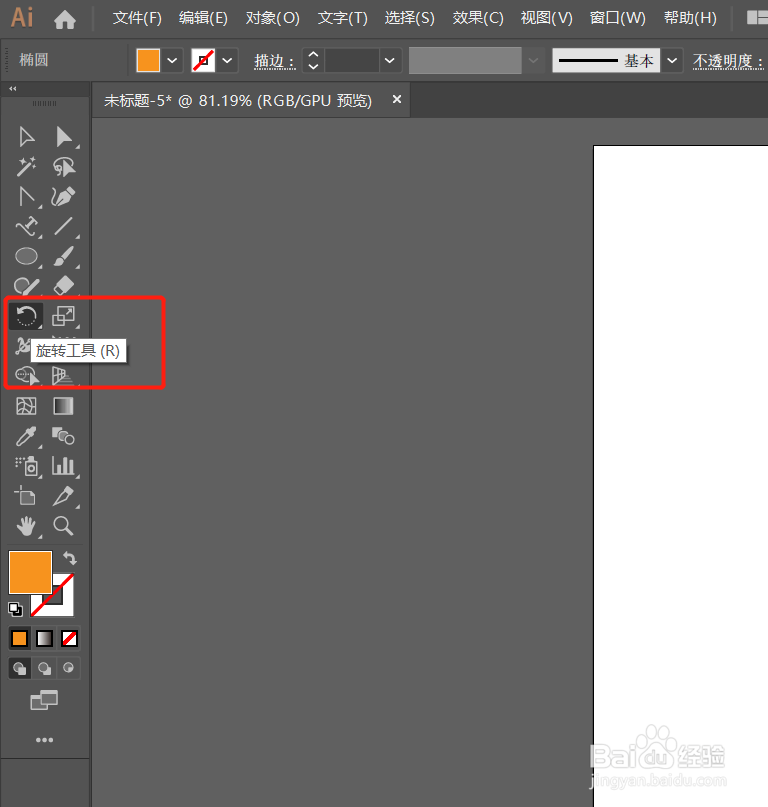The width and height of the screenshot is (768, 807).
Task: Select the Perspective Grid tool
Action: [63, 376]
